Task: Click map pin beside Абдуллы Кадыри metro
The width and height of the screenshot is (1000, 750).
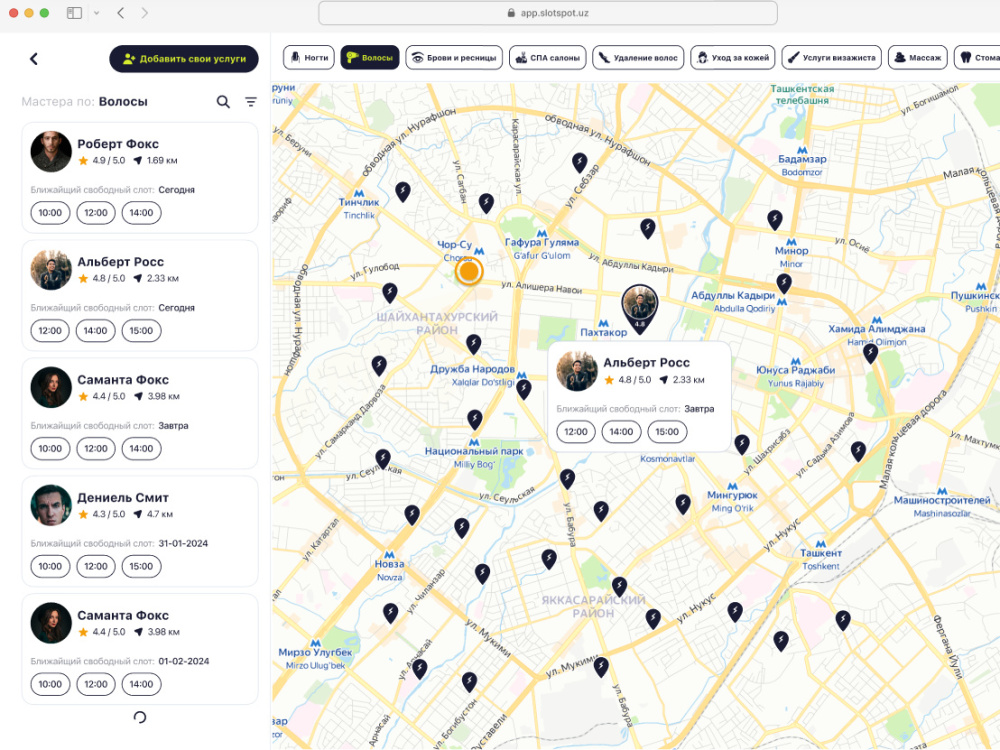Action: click(x=784, y=283)
